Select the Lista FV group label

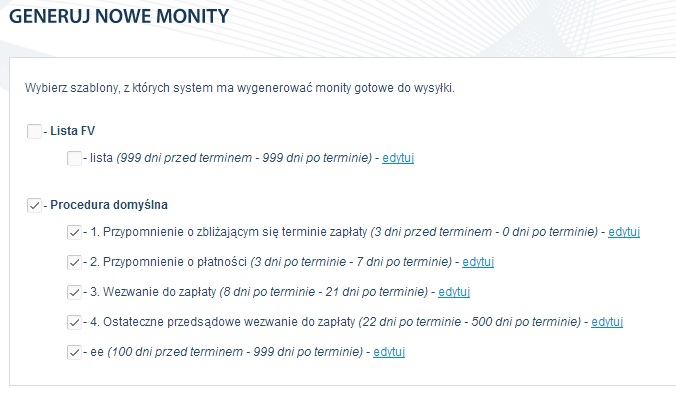coord(72,131)
